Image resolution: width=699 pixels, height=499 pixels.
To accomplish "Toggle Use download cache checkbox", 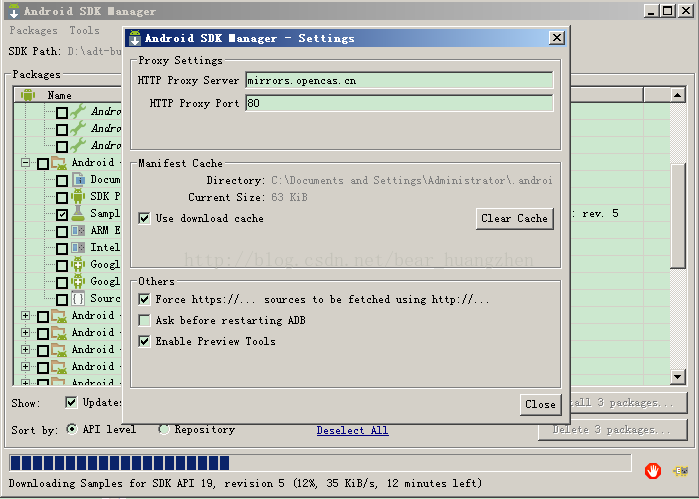I will pos(144,219).
